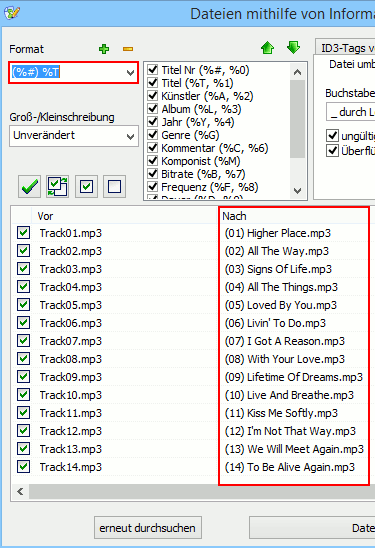Viewport: 375px width, 548px height.
Task: Uncheck the Track05.mp3 file checkbox
Action: tap(23, 305)
